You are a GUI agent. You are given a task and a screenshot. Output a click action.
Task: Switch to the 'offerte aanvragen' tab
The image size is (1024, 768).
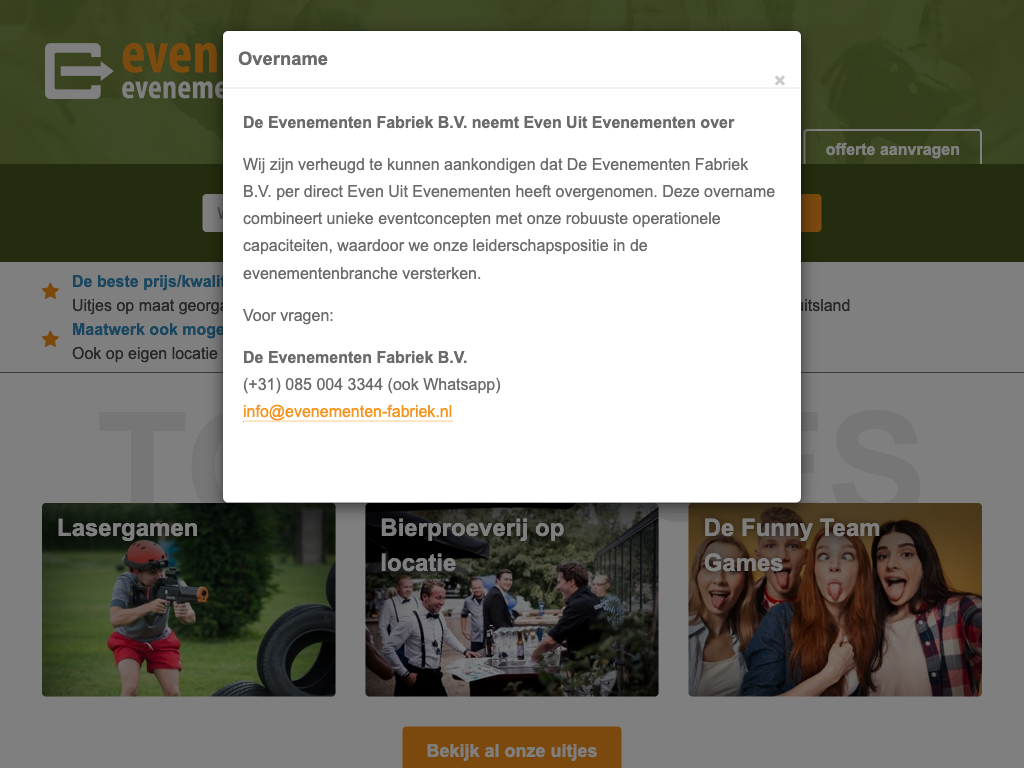[x=892, y=149]
